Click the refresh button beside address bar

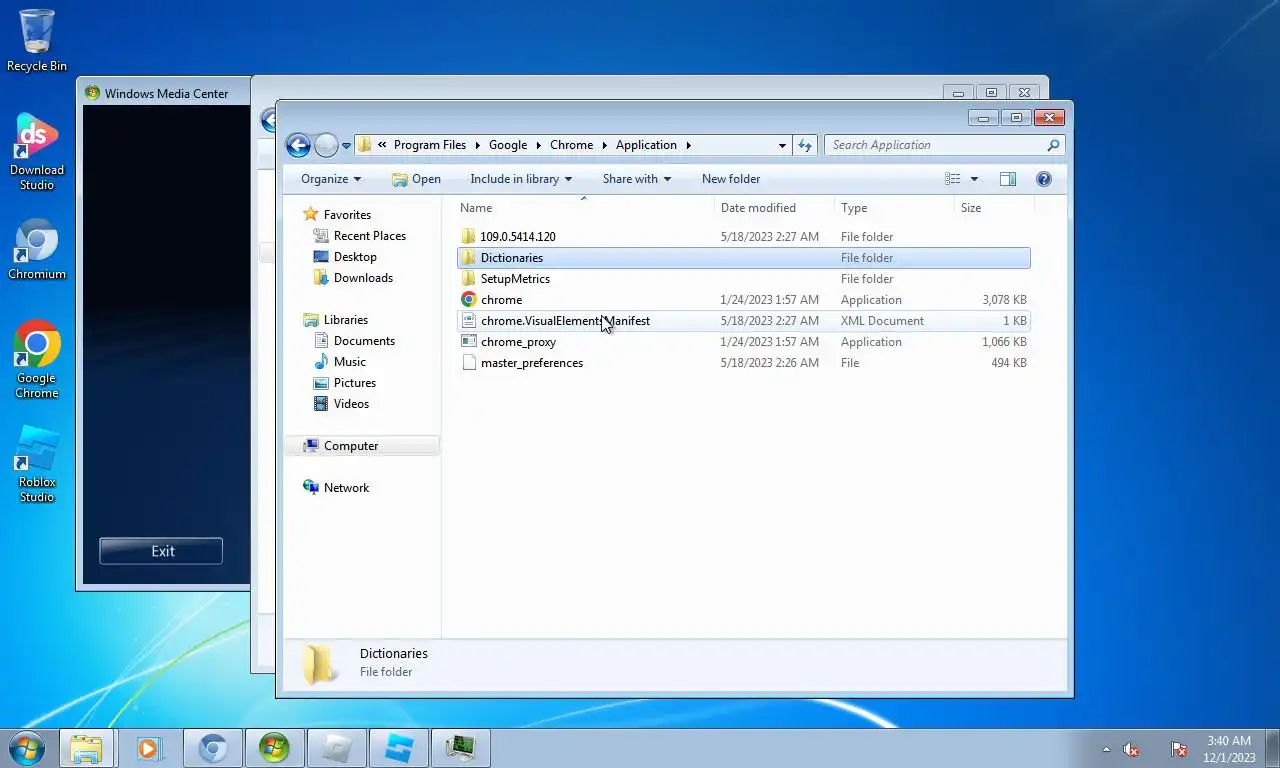pyautogui.click(x=805, y=145)
